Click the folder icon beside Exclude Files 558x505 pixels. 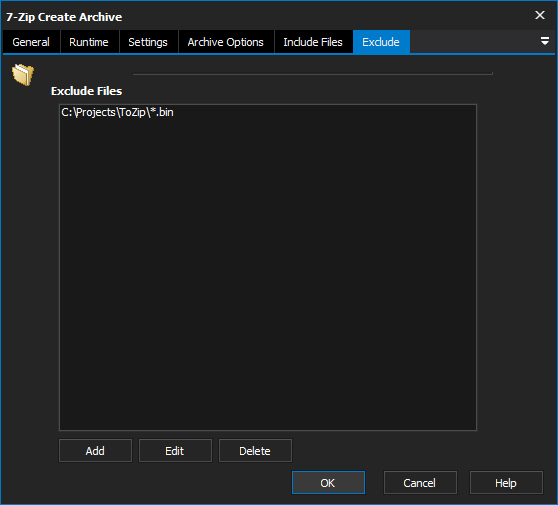(23, 74)
